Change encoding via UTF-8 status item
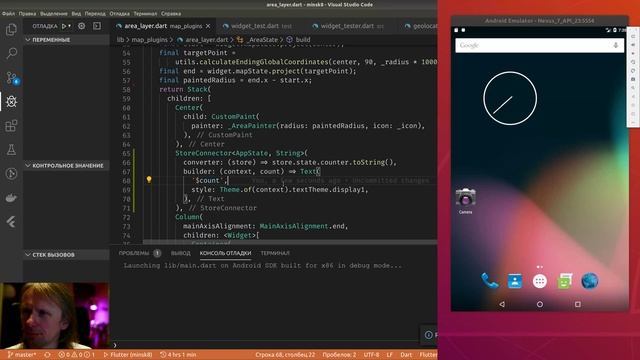Viewport: 640px width, 360px height. click(371, 355)
